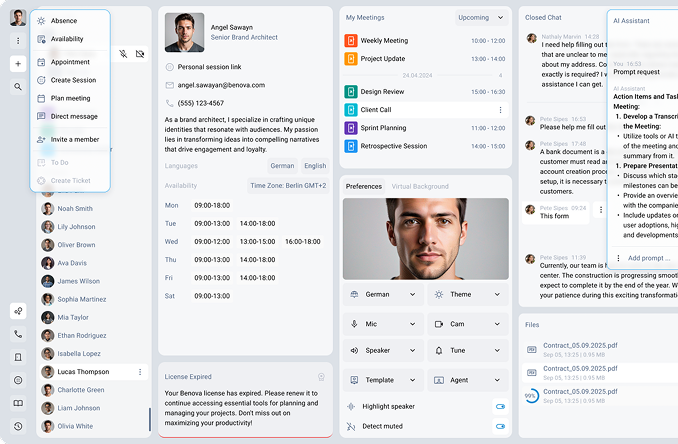Open three-dot options for Client Call meeting

500,110
